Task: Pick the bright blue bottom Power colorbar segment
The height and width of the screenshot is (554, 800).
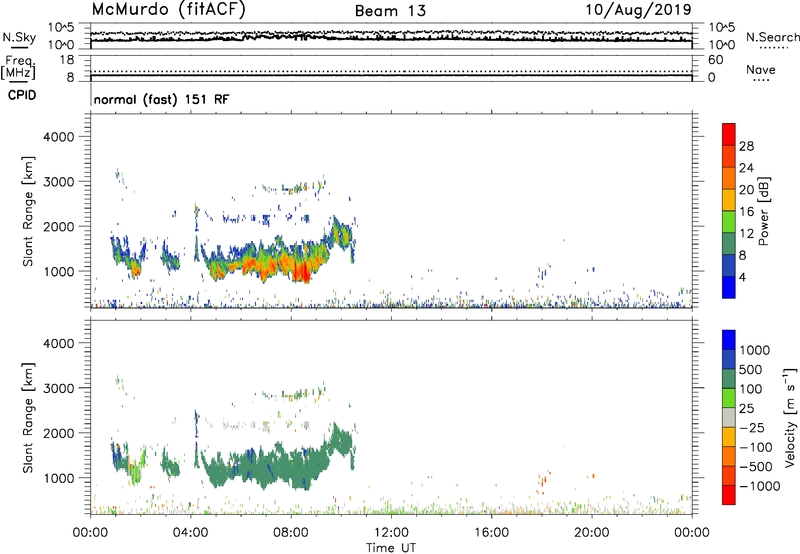Action: pyautogui.click(x=729, y=287)
